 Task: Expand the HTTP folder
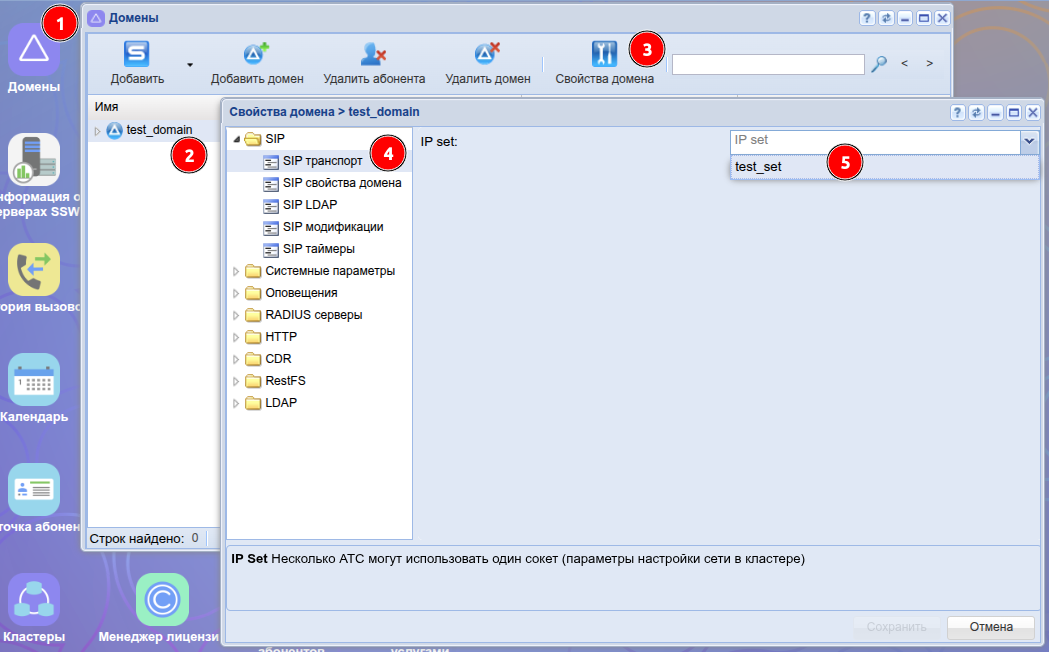point(235,338)
